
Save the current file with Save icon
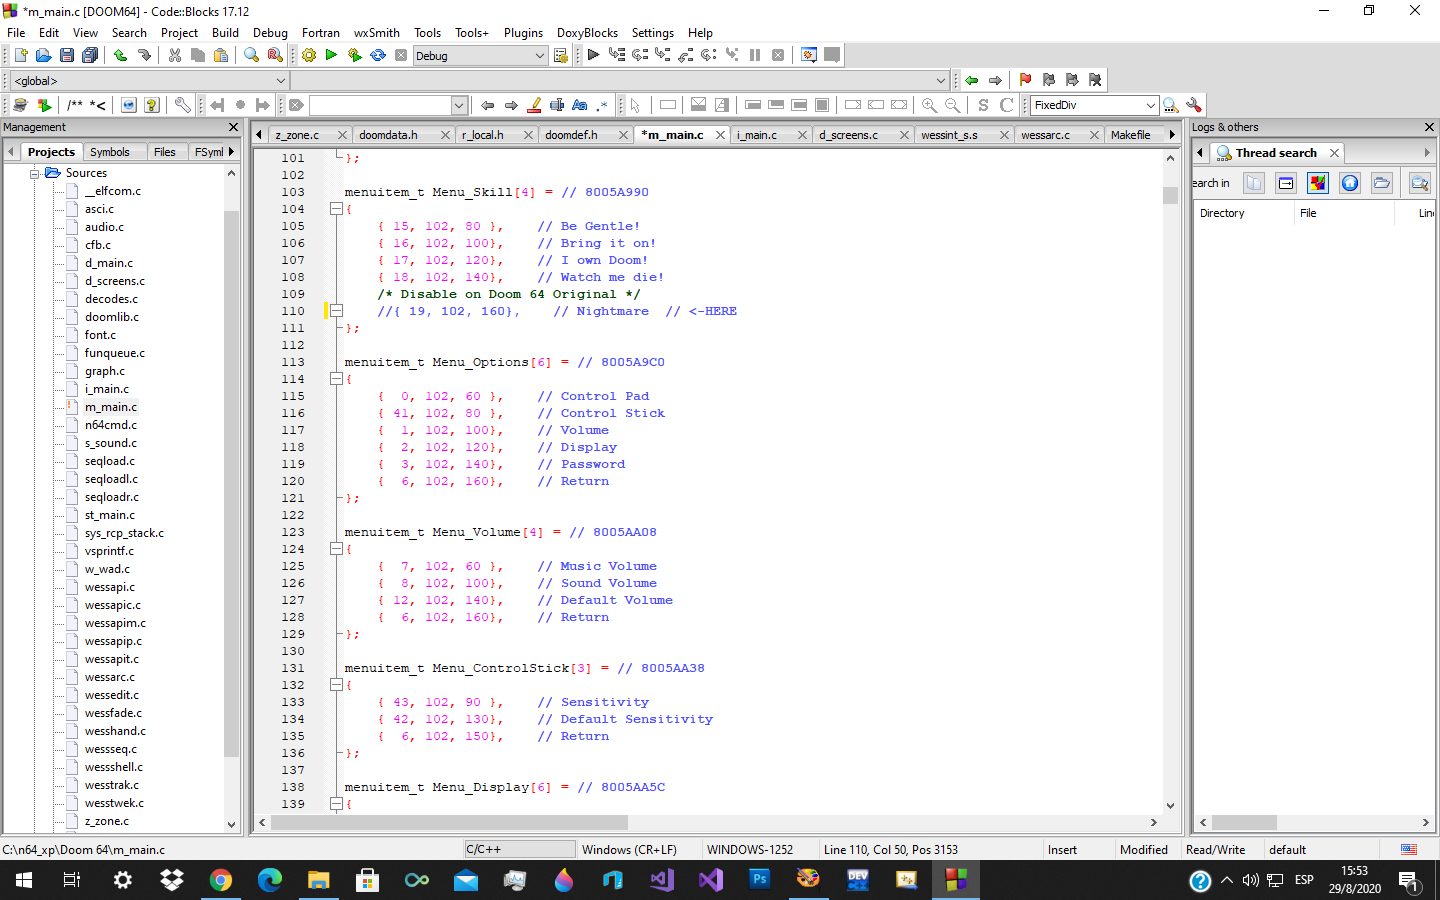(x=66, y=55)
